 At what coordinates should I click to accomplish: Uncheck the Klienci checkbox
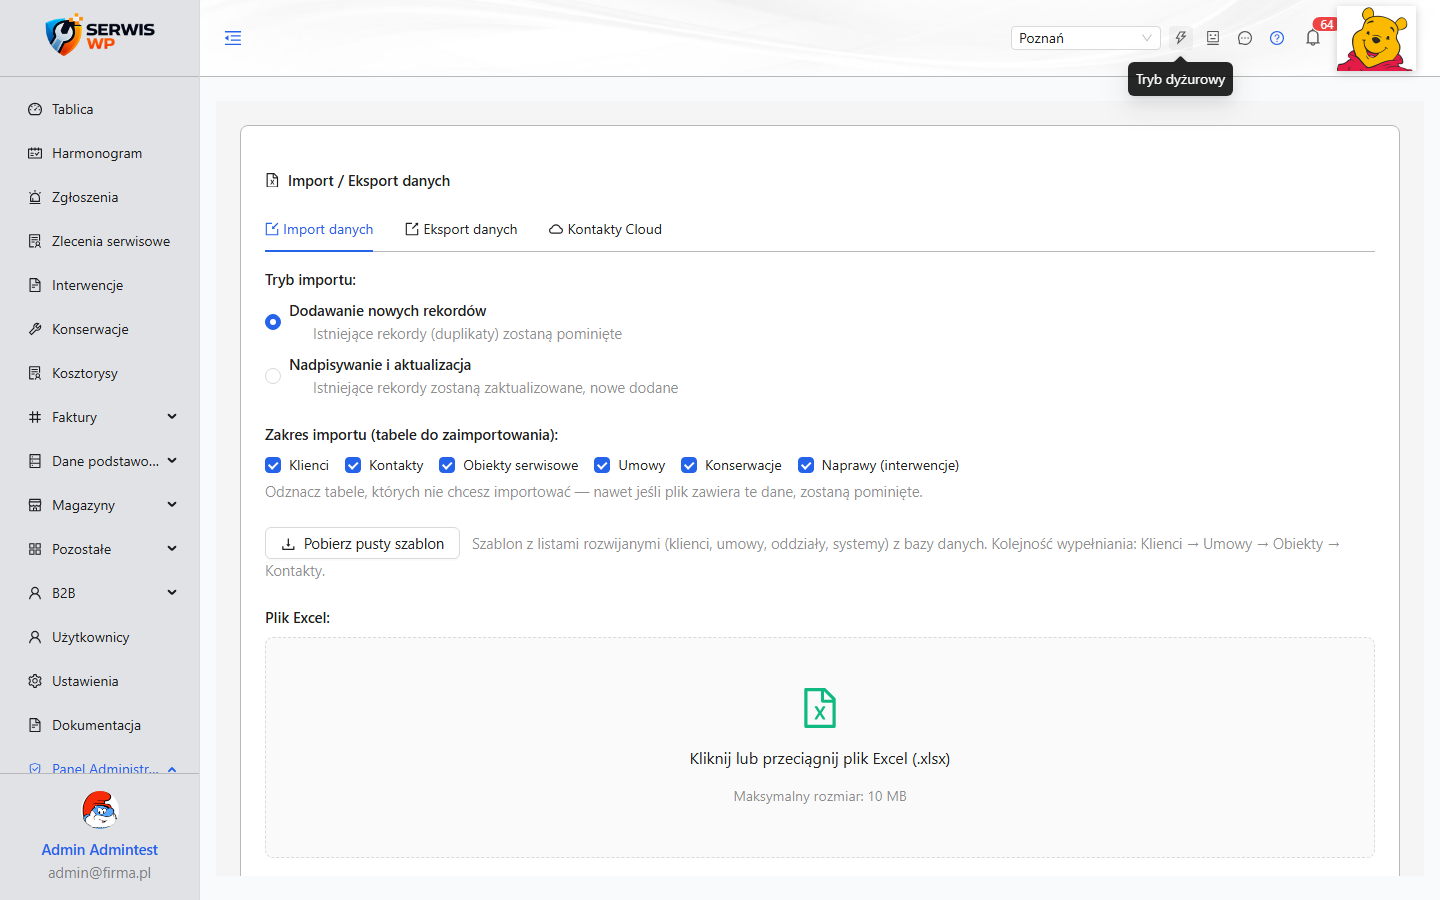273,465
